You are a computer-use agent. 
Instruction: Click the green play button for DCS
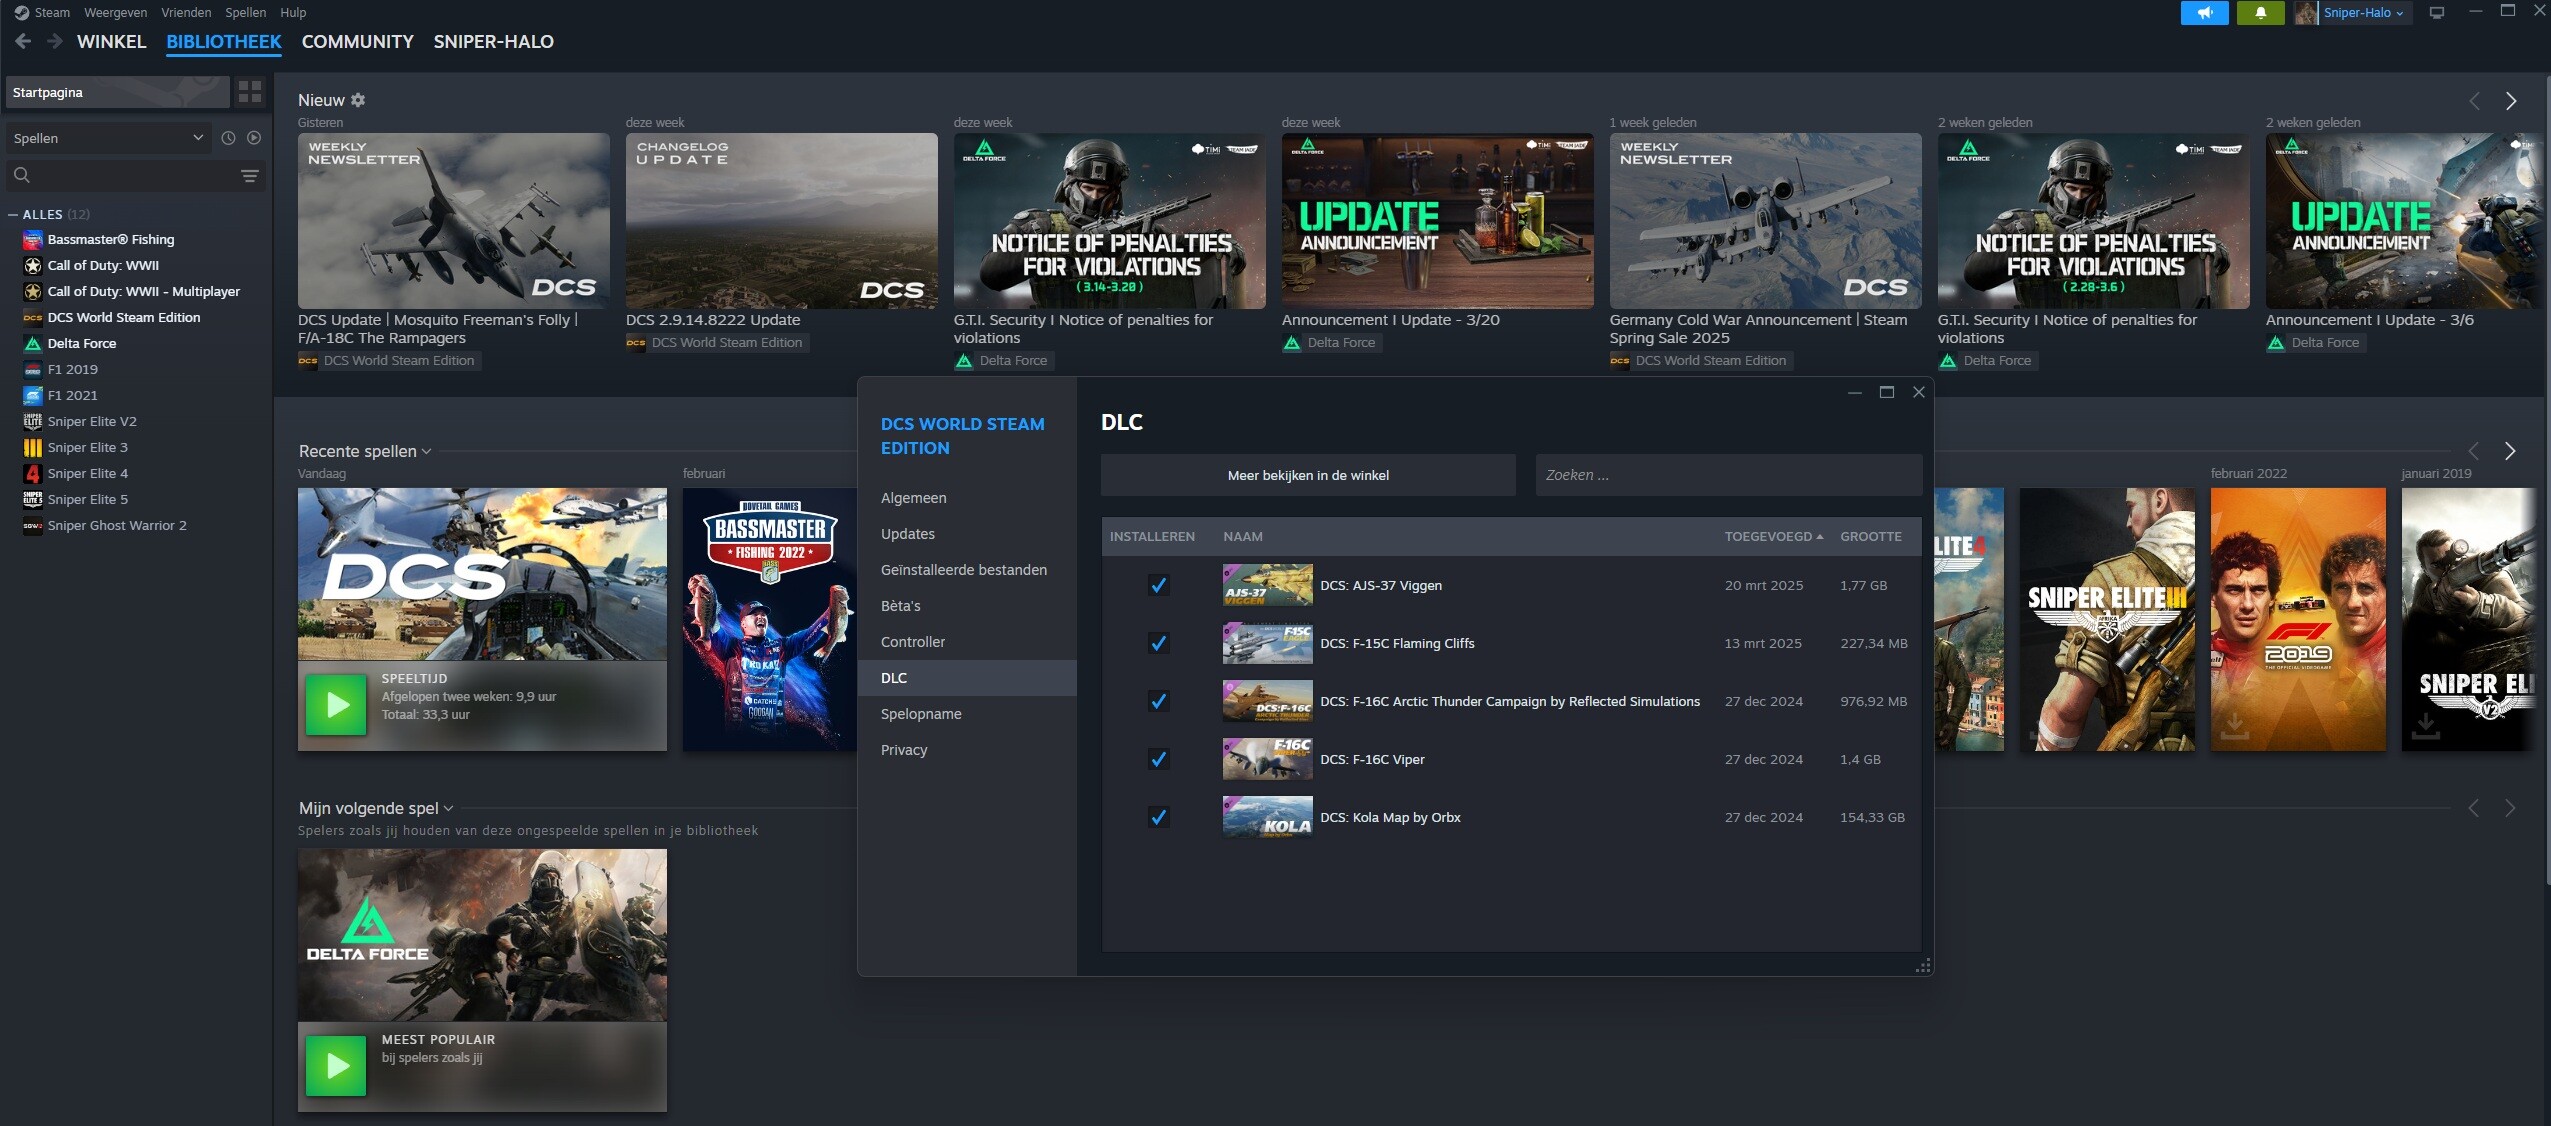point(336,705)
